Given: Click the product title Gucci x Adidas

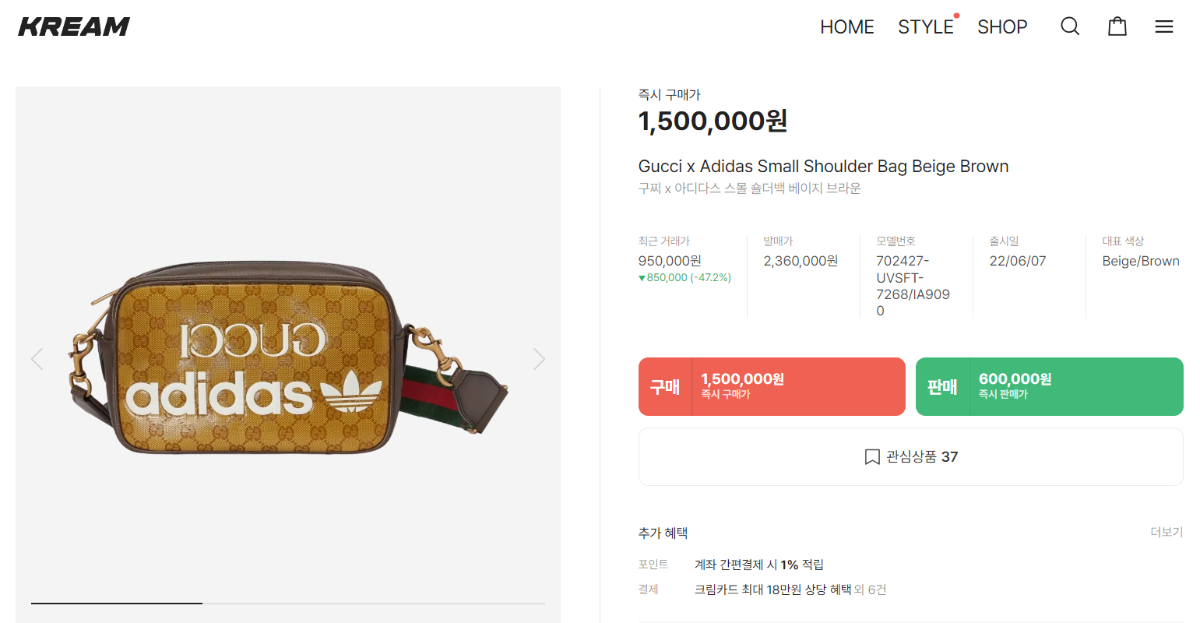Looking at the screenshot, I should pos(823,166).
